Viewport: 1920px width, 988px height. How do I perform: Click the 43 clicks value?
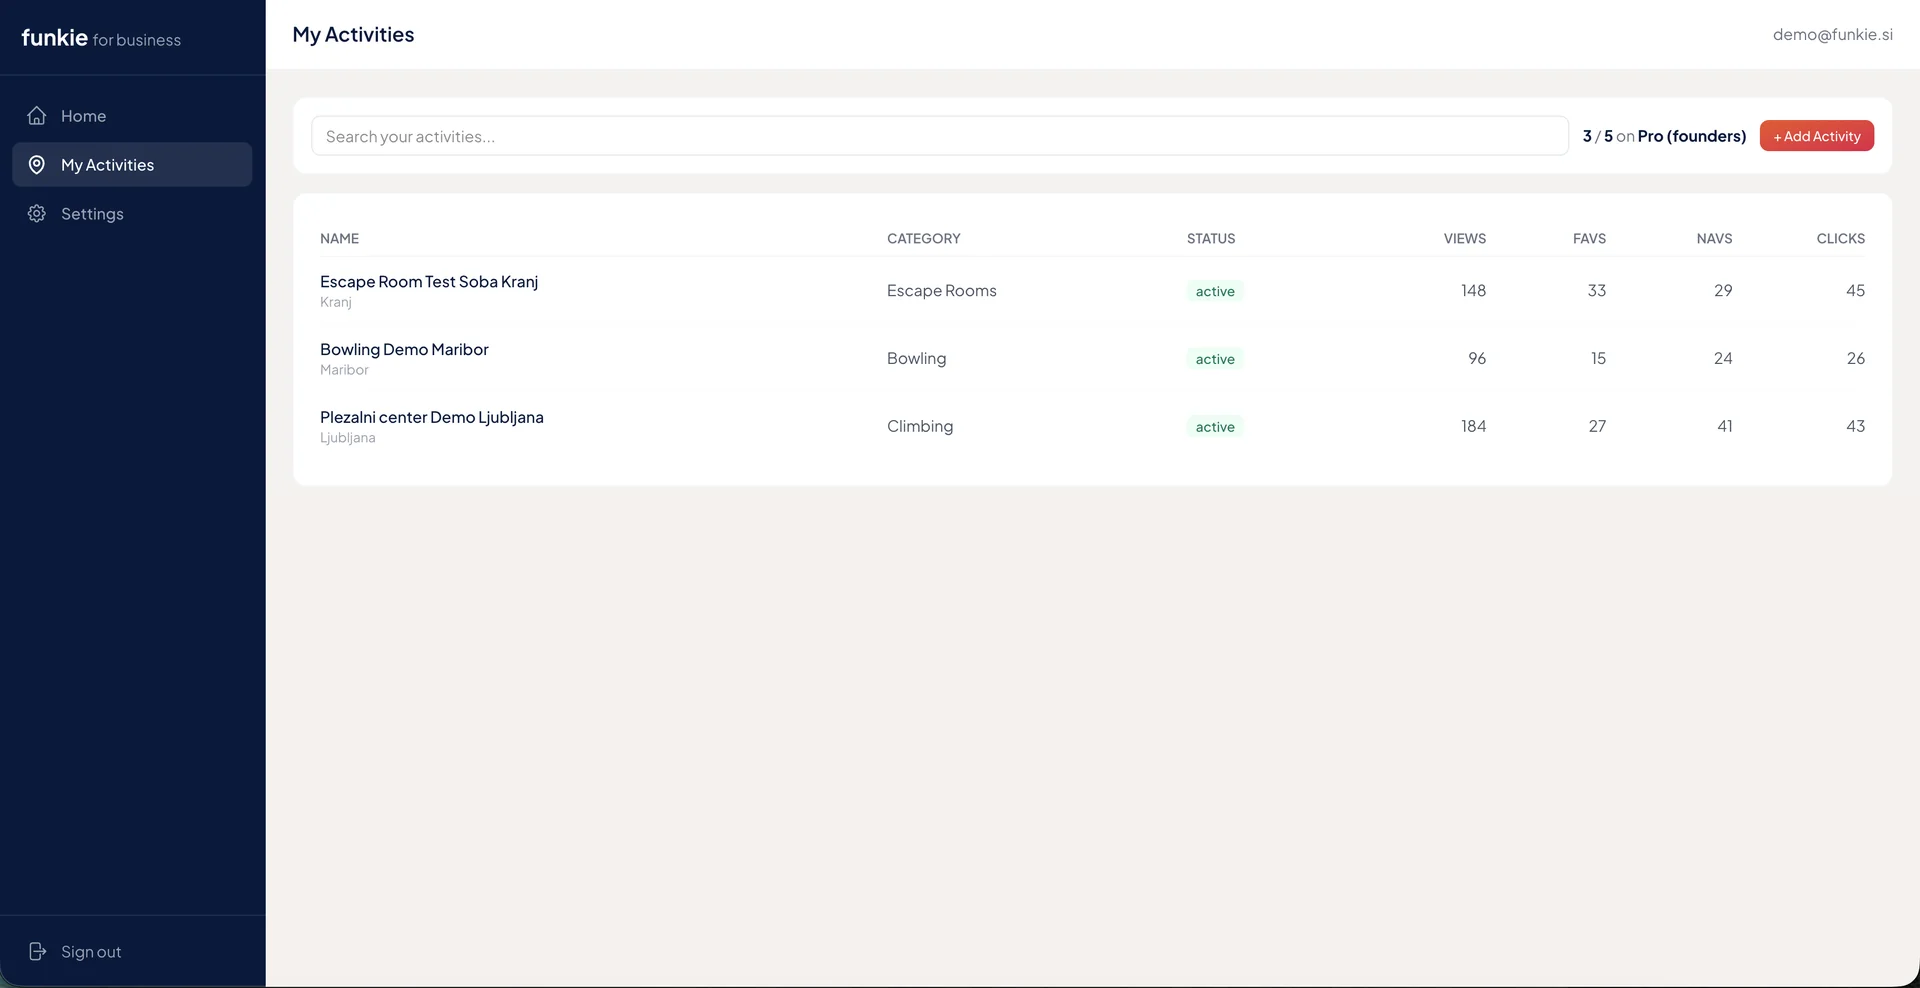[1855, 426]
